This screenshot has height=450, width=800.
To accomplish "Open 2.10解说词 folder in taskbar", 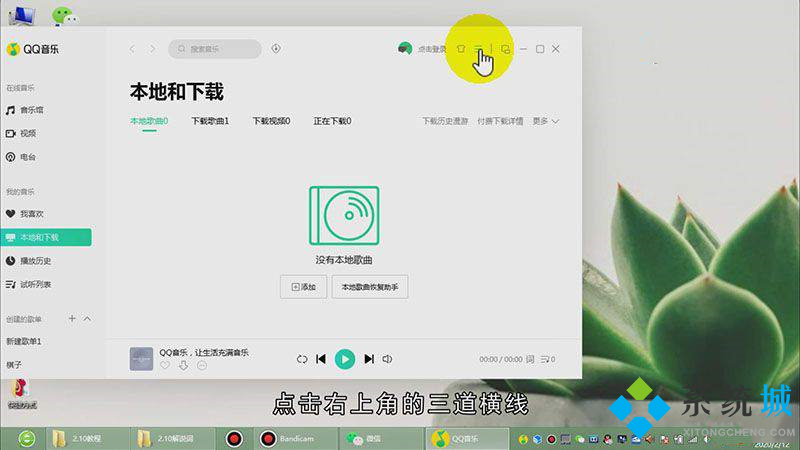I will click(171, 439).
